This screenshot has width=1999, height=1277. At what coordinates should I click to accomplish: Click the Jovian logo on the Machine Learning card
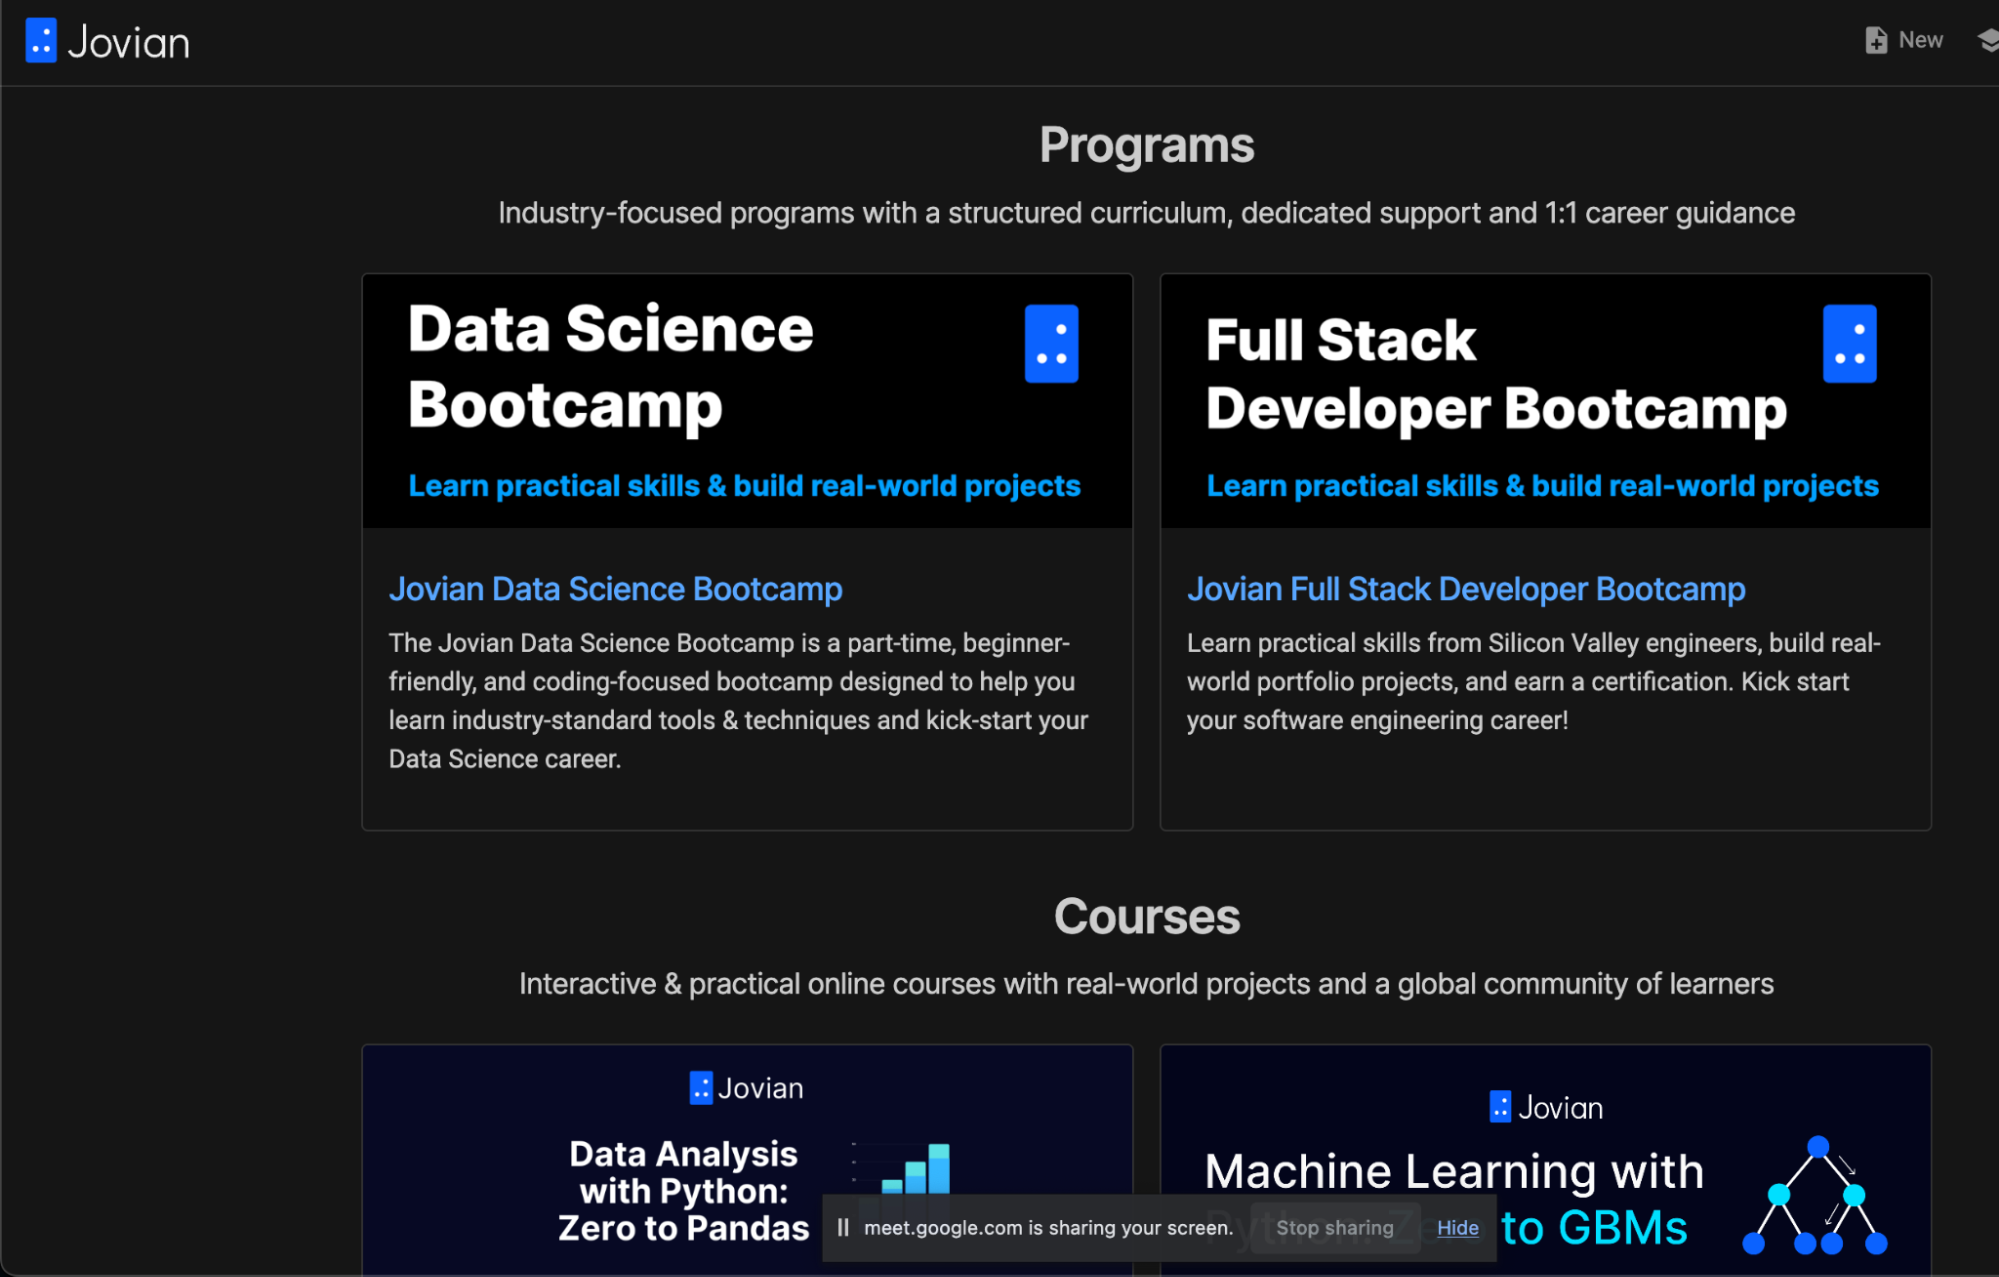tap(1546, 1107)
